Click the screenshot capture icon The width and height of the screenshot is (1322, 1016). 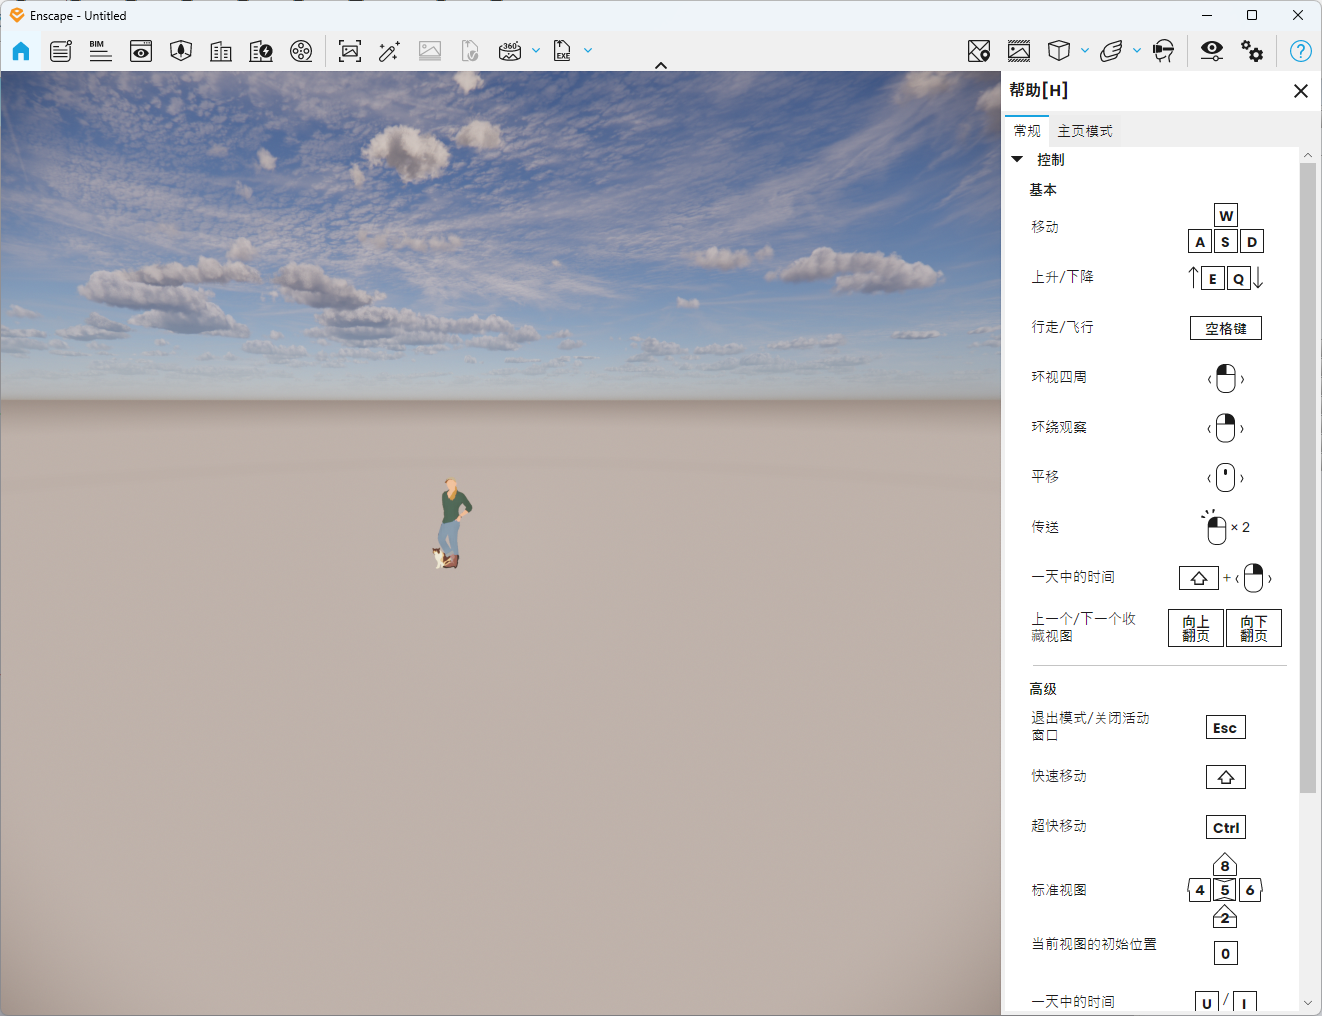coord(350,51)
